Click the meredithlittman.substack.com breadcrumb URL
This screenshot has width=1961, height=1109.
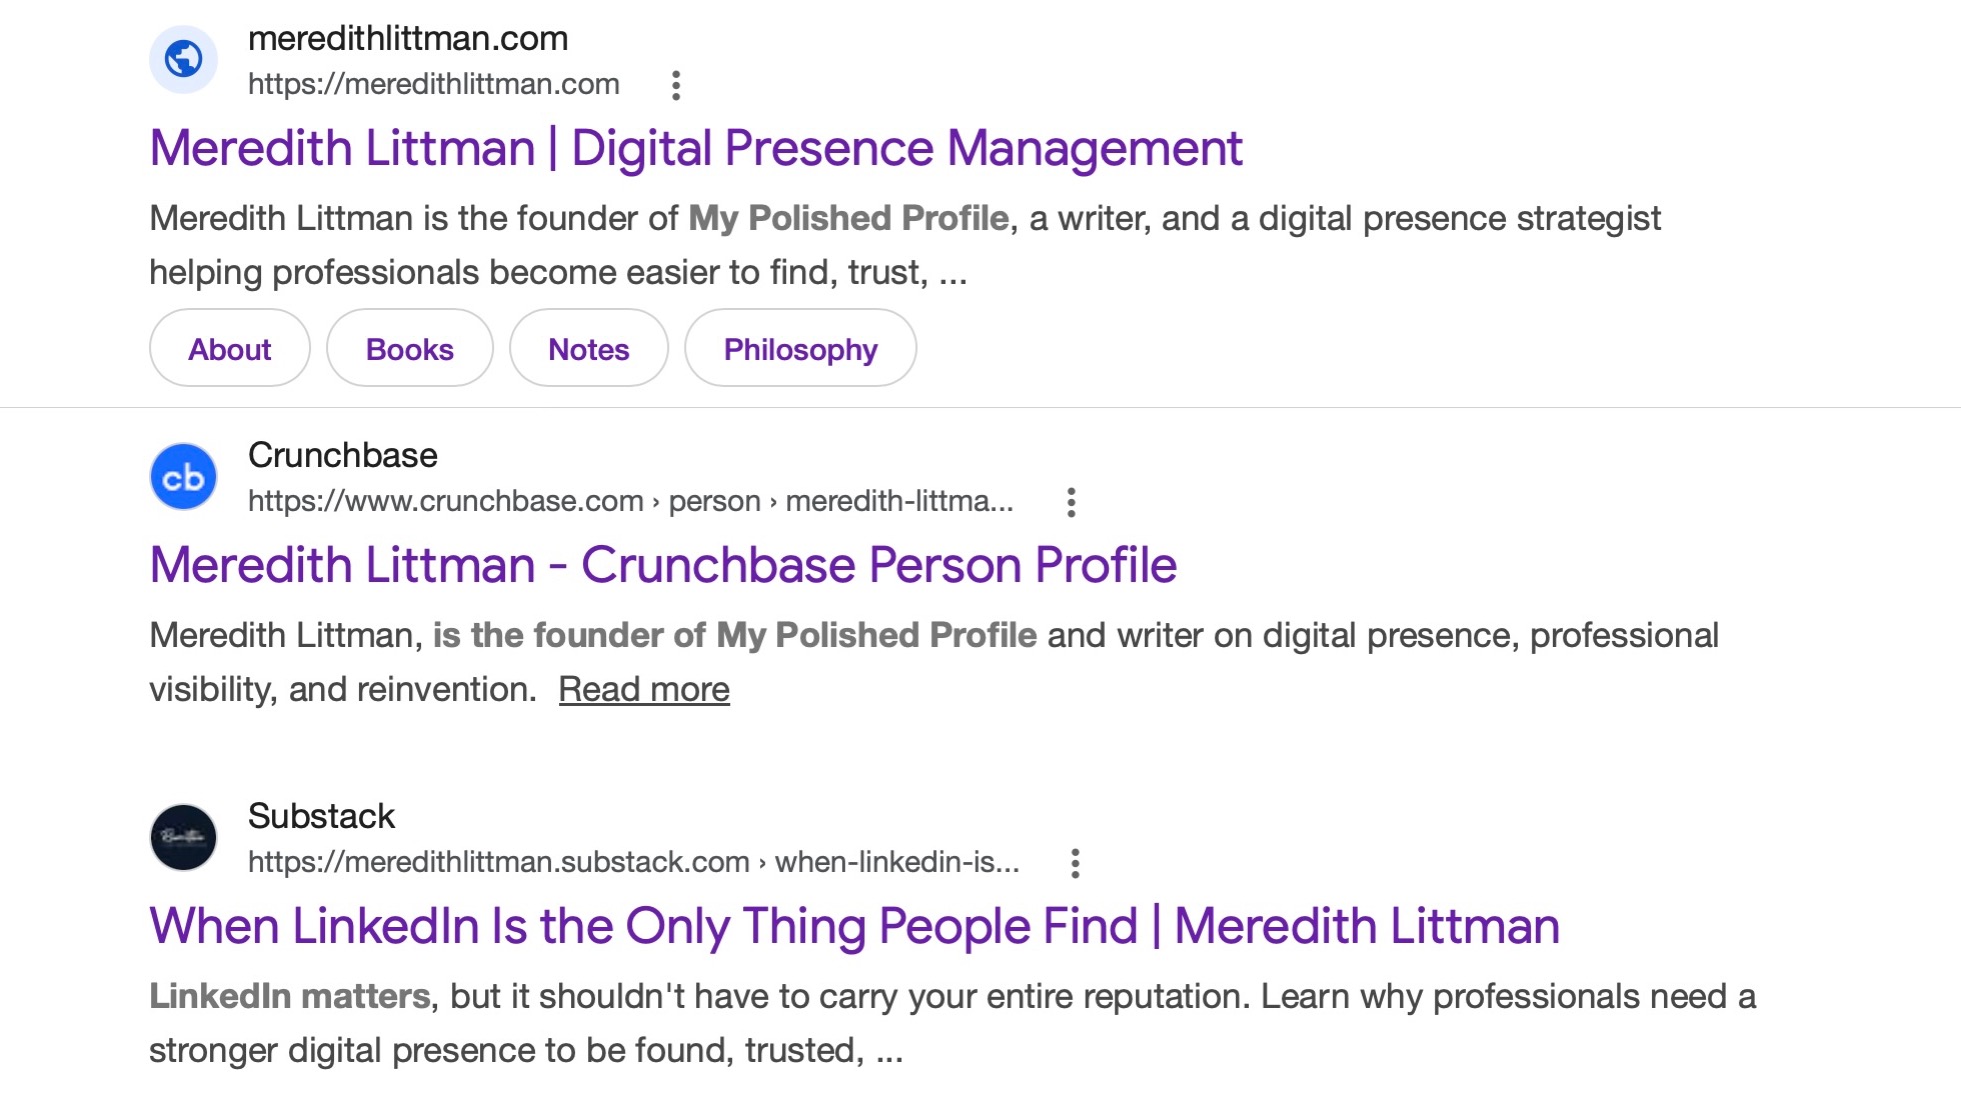[634, 862]
